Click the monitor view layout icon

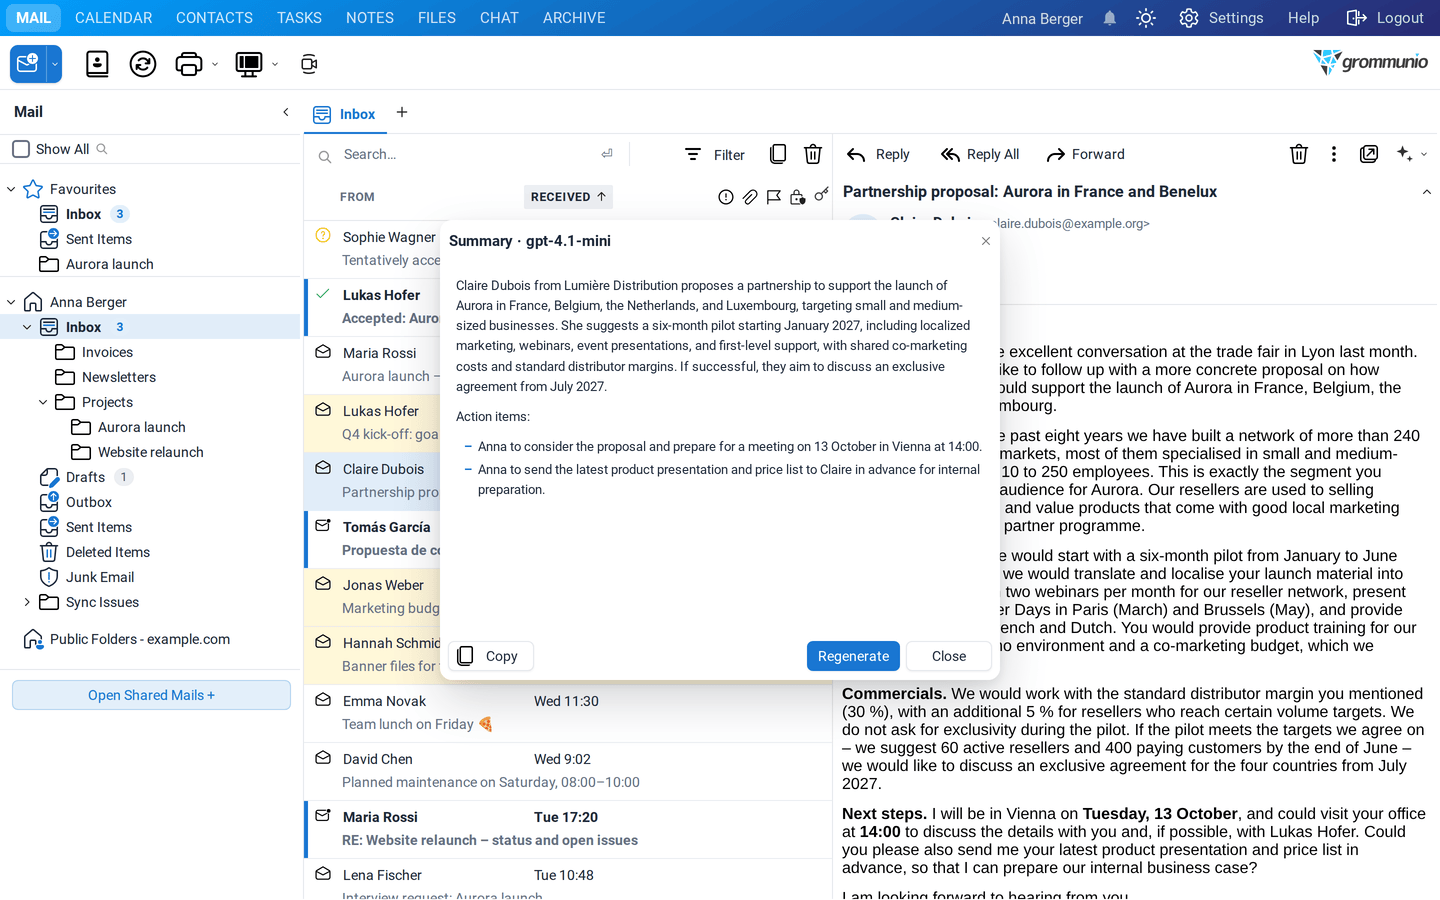(248, 64)
